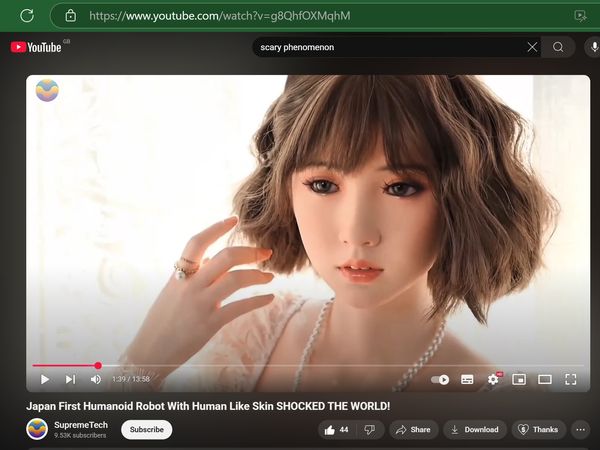This screenshot has height=450, width=600.
Task: Open the SupremeTech channel name link
Action: 81,425
